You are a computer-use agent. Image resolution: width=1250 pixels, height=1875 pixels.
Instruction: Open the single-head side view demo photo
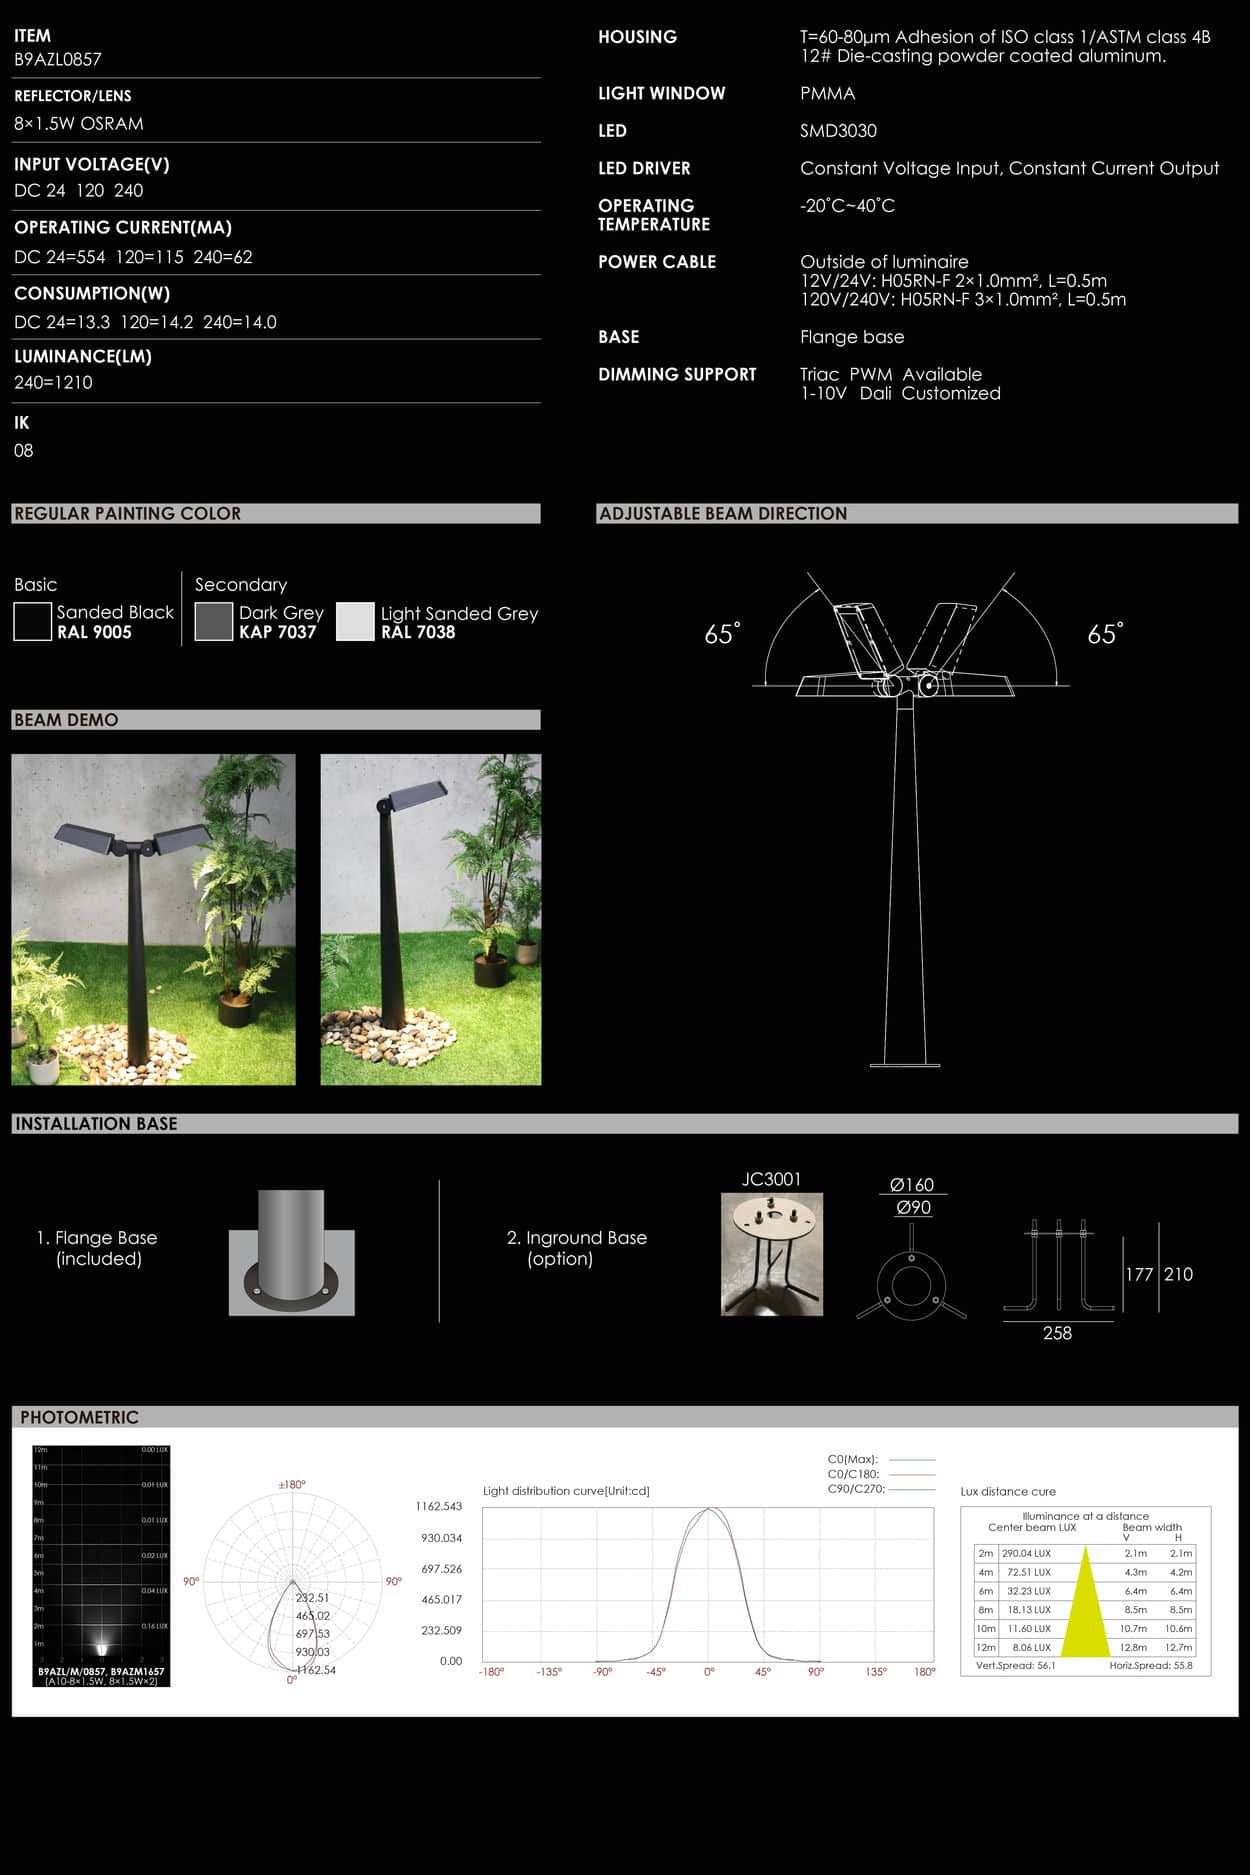[430, 919]
